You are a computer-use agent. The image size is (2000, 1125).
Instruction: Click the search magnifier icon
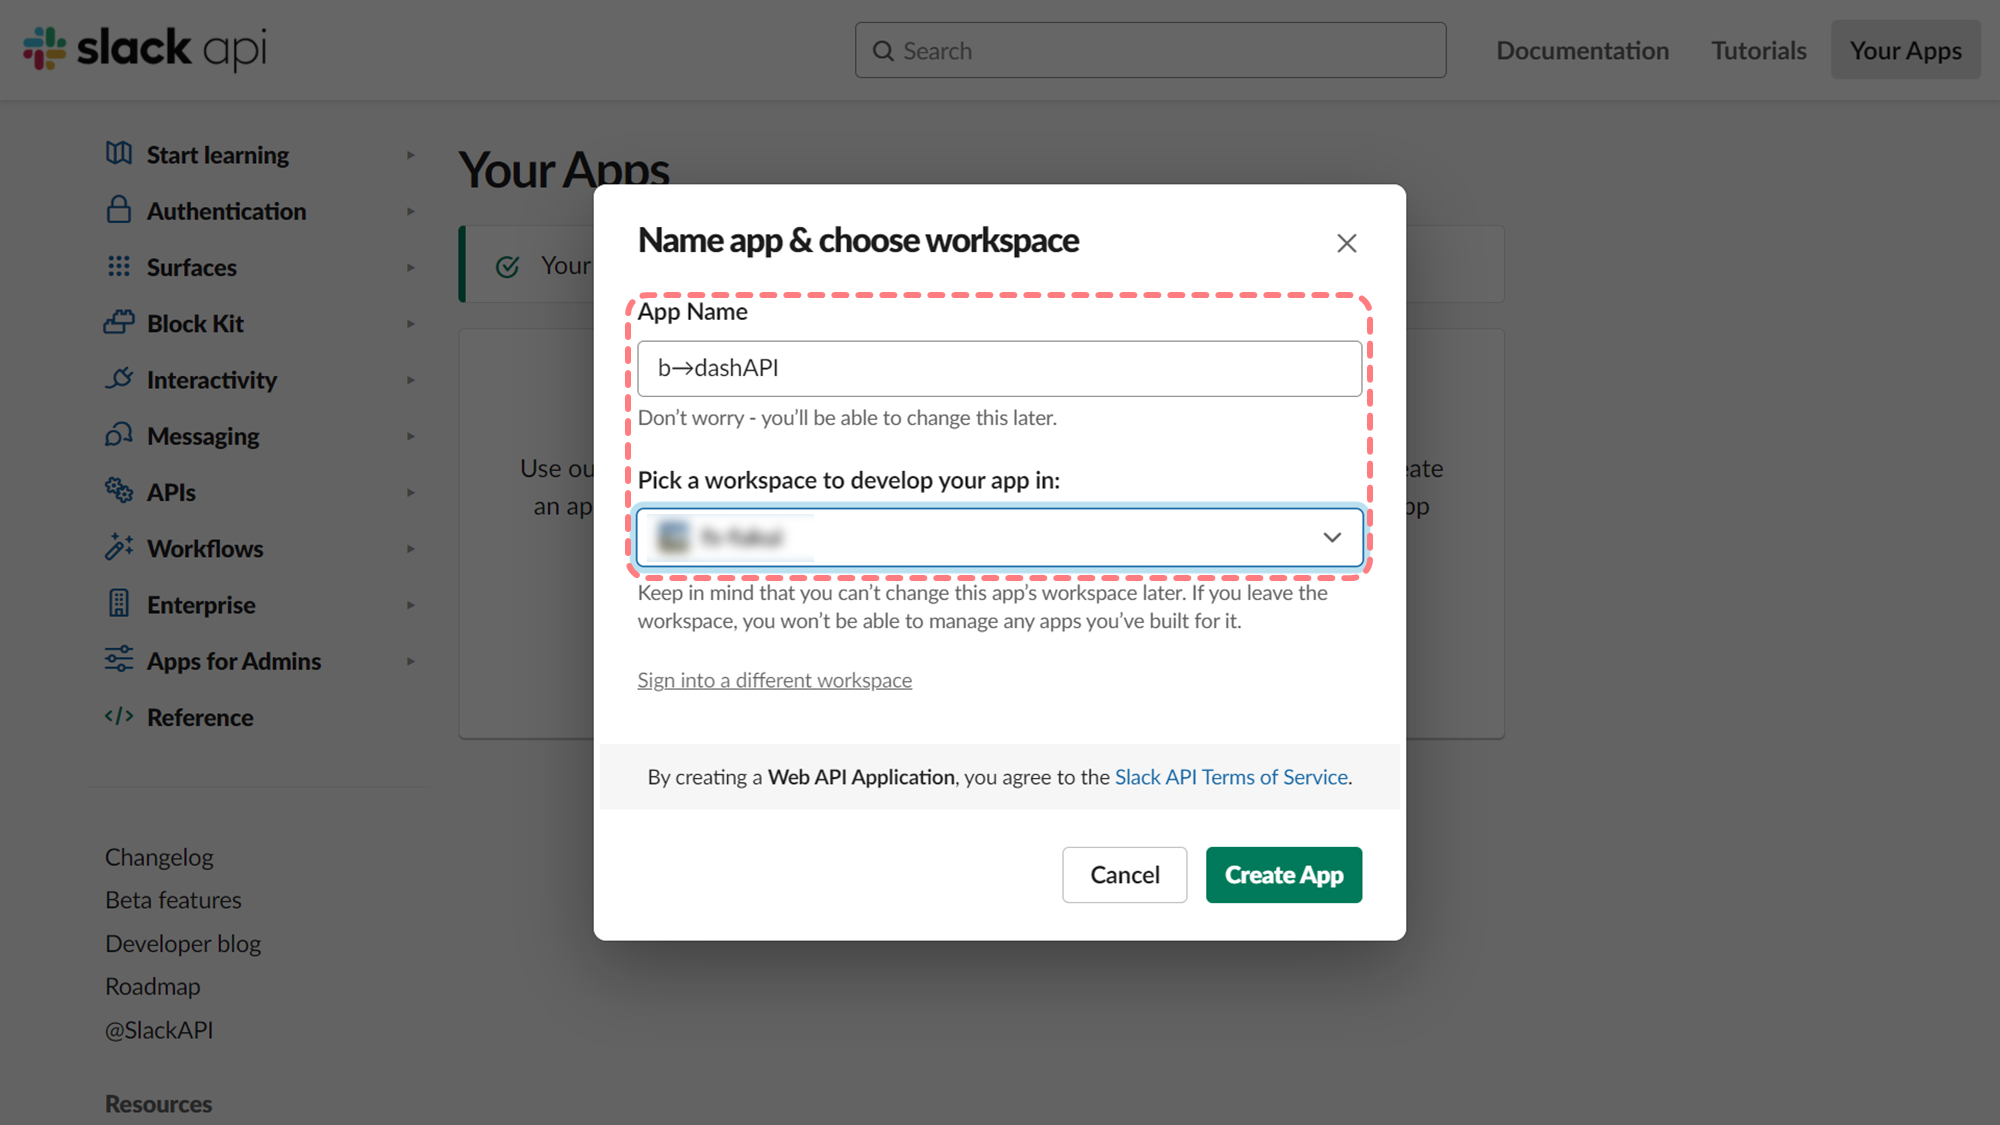883,51
